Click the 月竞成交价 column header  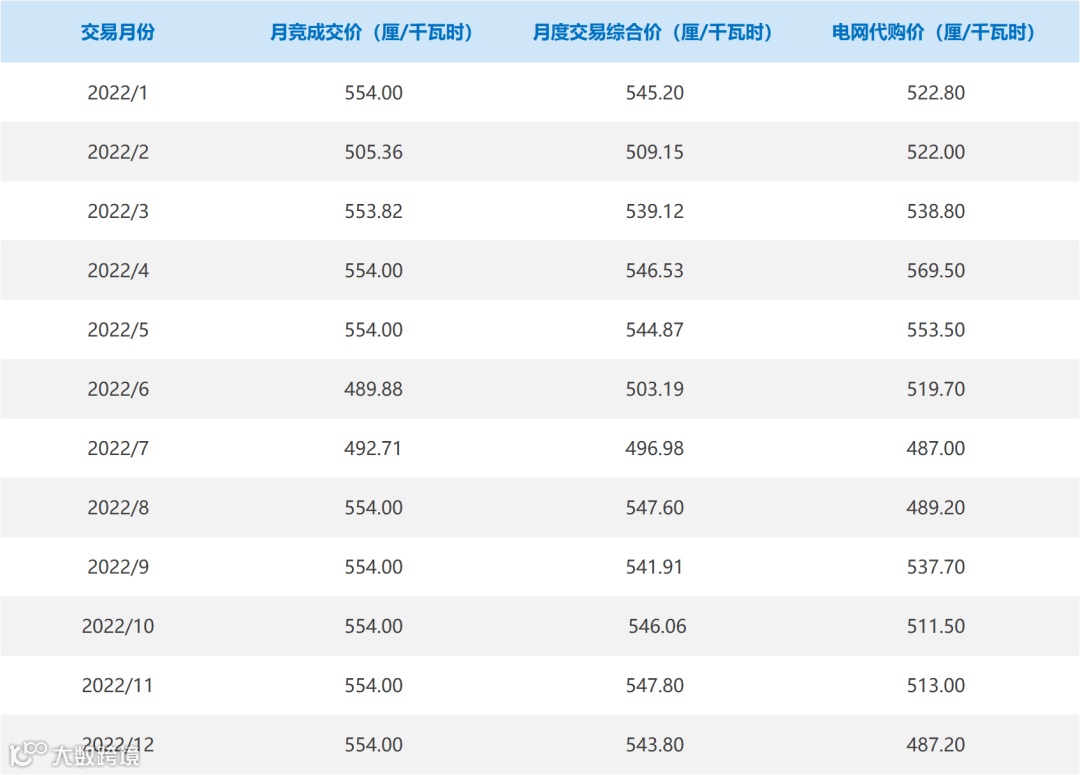(372, 32)
